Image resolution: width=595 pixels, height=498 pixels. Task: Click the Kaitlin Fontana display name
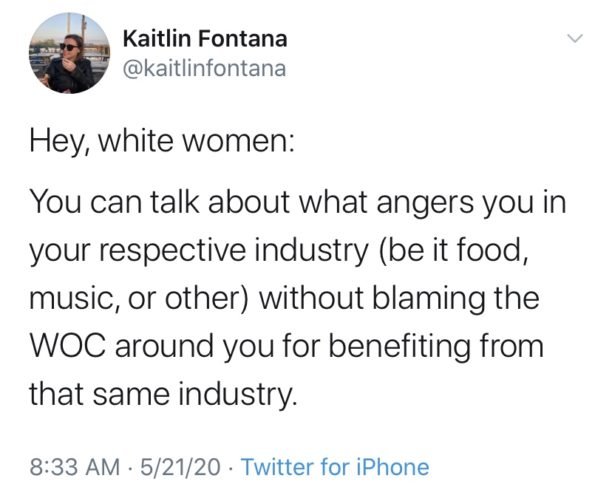pyautogui.click(x=205, y=39)
